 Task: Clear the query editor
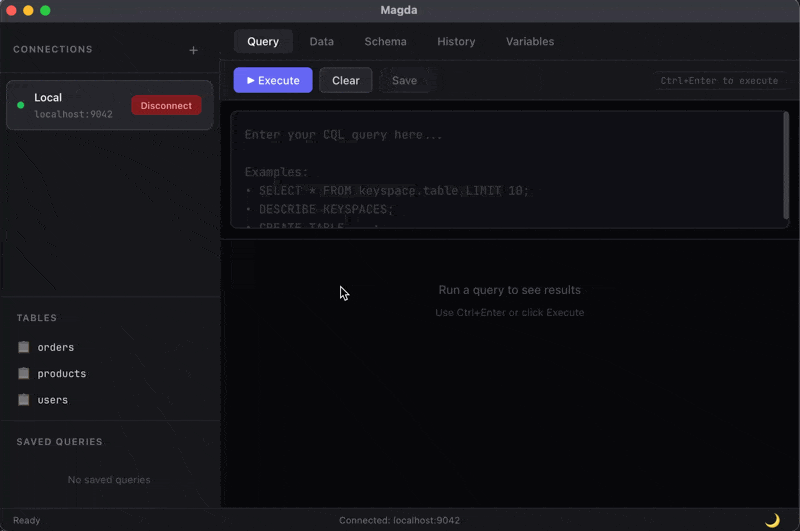345,80
